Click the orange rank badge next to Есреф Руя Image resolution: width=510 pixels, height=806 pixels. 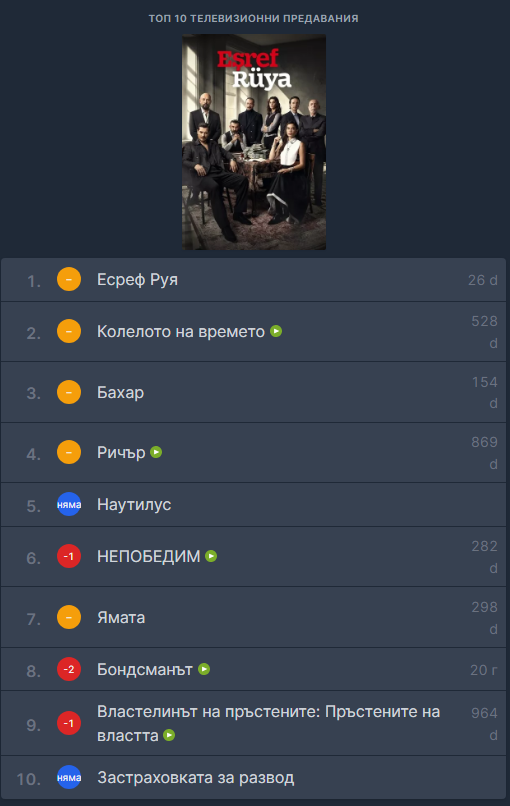[x=69, y=280]
